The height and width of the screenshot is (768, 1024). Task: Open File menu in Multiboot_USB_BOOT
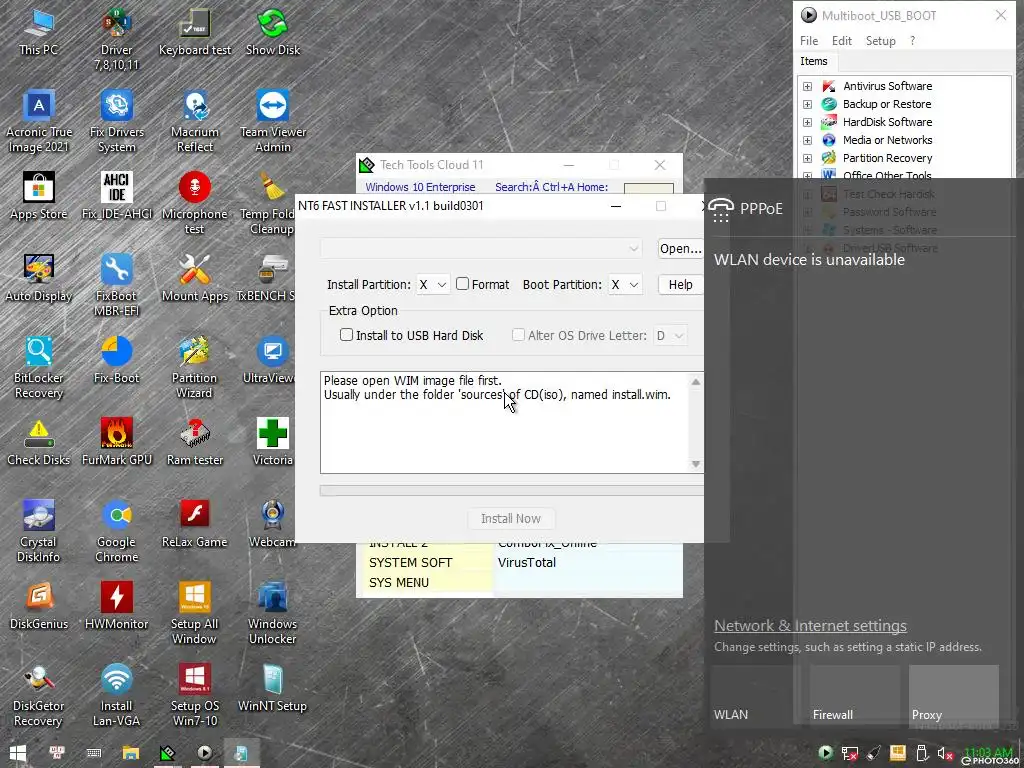pyautogui.click(x=809, y=40)
